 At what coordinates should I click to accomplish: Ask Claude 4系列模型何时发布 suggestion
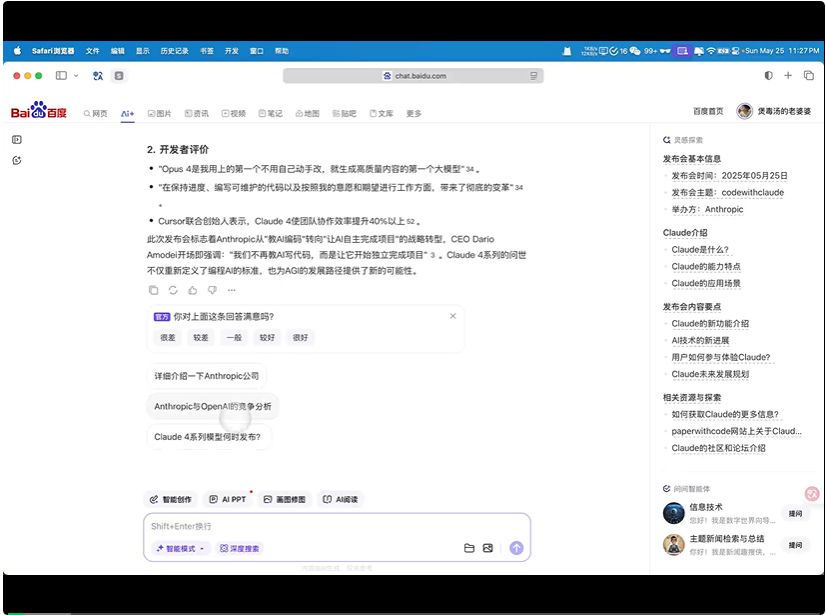(208, 437)
